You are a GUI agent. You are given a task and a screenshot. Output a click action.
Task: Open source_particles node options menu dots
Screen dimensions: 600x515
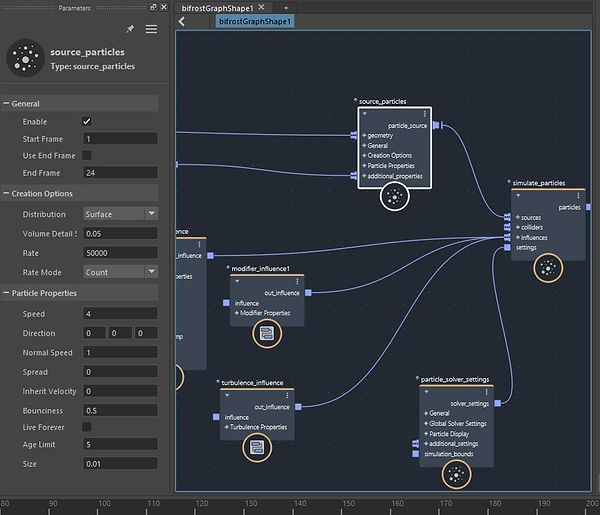(425, 114)
